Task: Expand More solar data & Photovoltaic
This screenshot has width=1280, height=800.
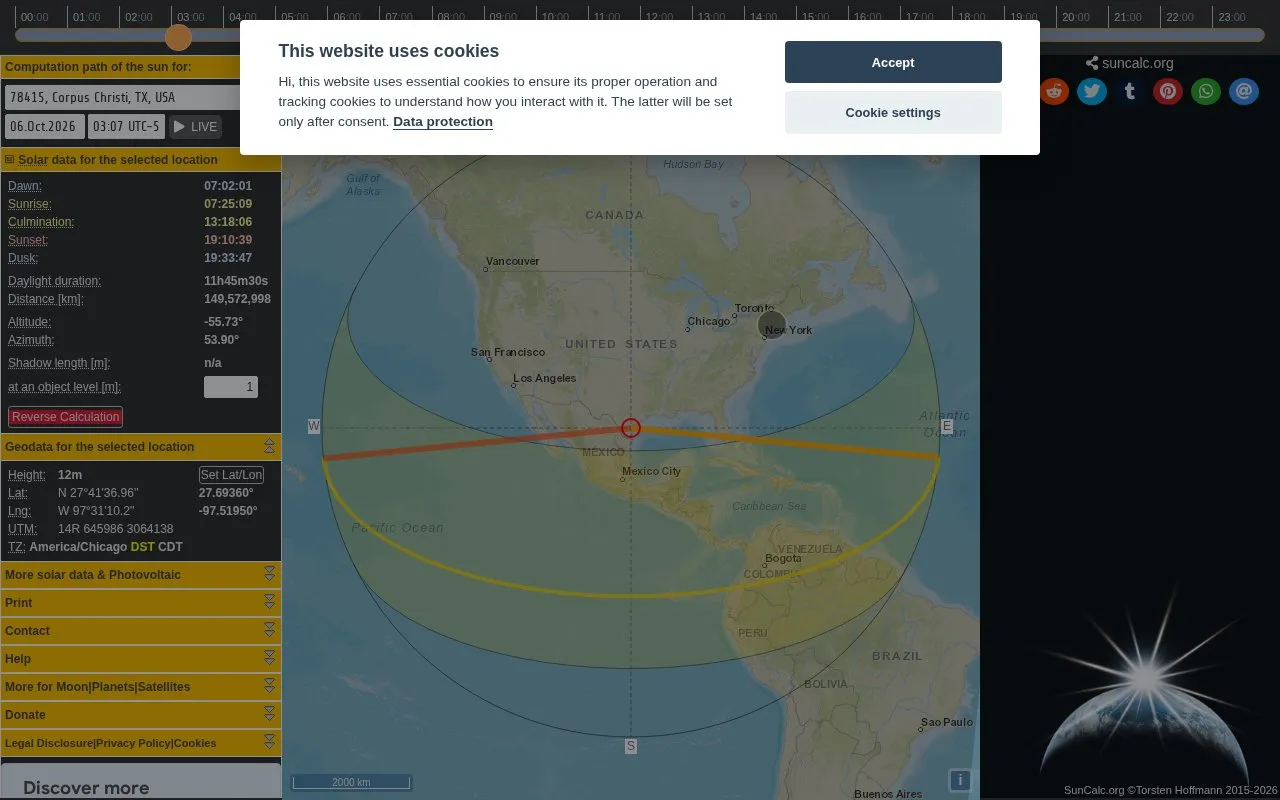Action: click(140, 575)
